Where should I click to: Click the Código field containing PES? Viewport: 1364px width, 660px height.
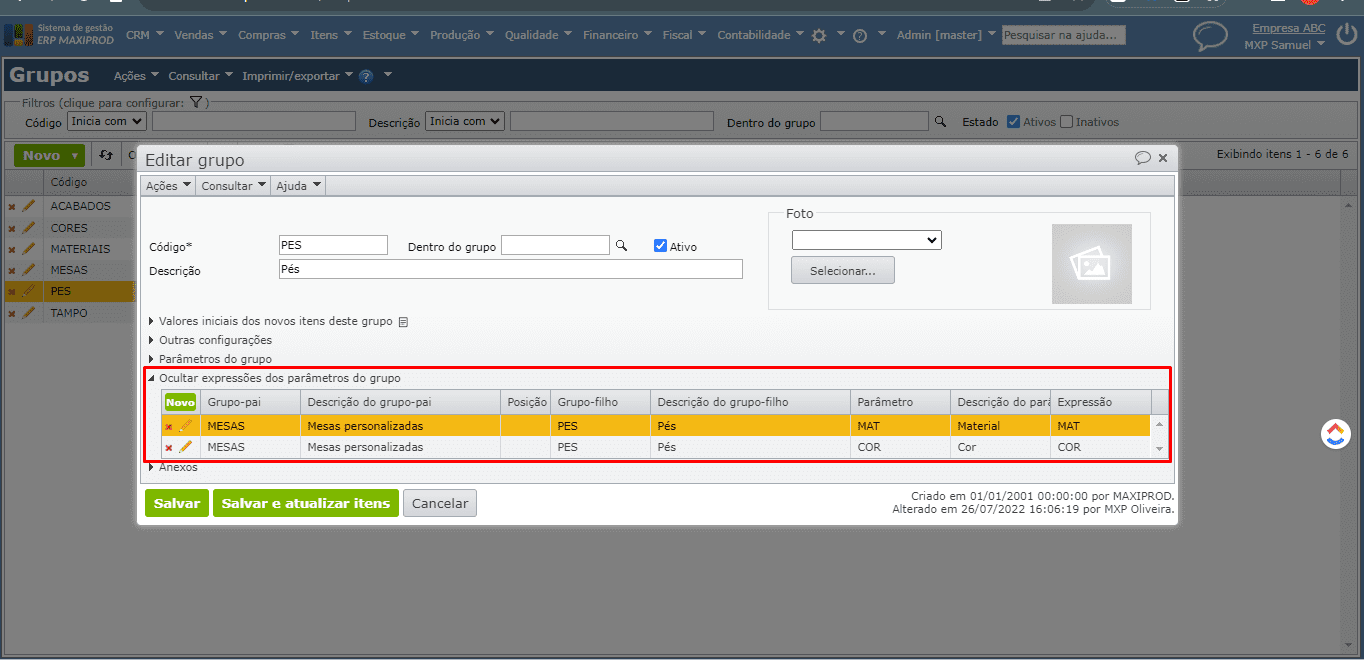tap(333, 245)
